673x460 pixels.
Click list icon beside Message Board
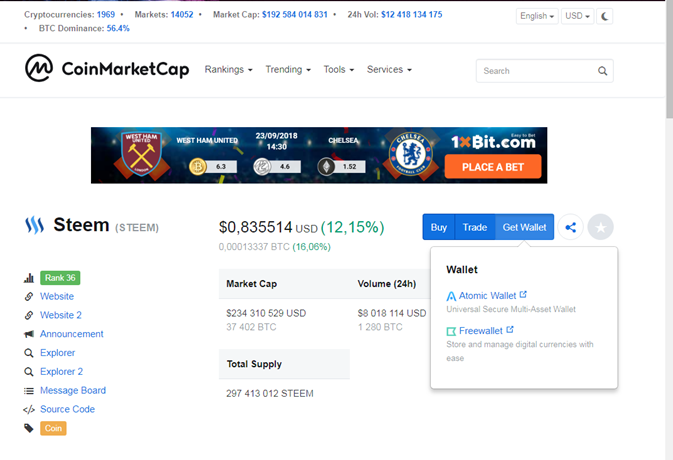click(29, 390)
